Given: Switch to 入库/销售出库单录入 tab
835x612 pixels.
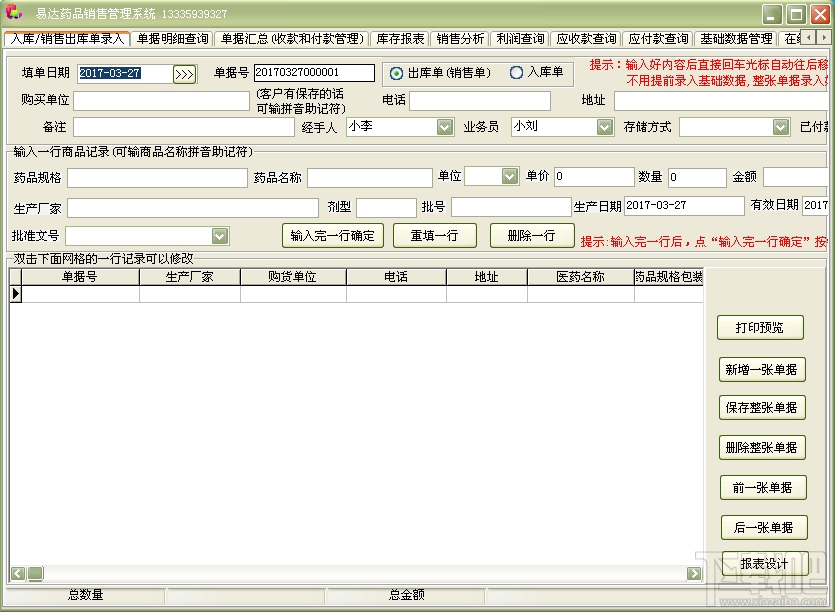Looking at the screenshot, I should [x=67, y=38].
